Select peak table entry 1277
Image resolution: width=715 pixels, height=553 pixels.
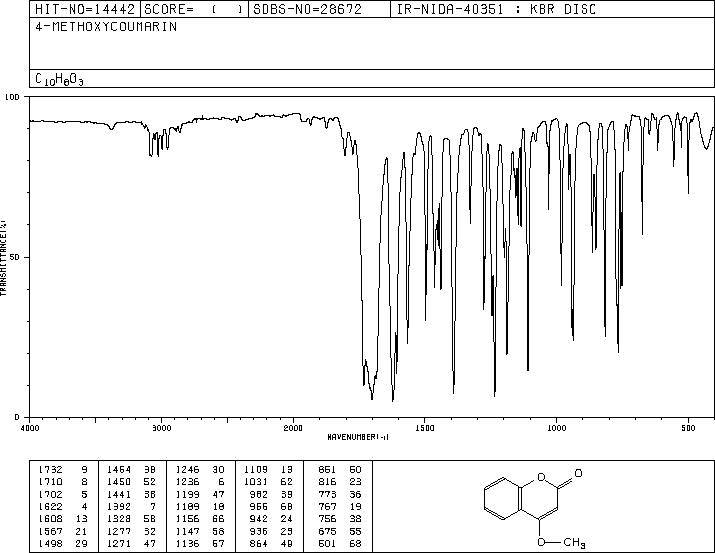[x=132, y=532]
